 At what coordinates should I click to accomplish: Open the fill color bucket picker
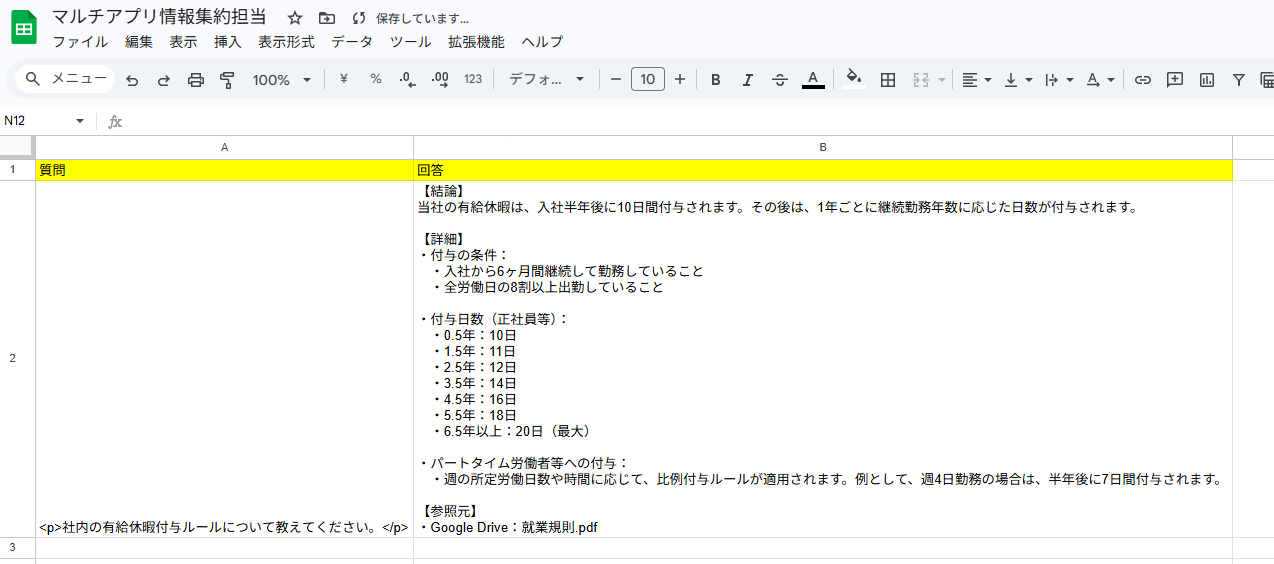tap(854, 80)
